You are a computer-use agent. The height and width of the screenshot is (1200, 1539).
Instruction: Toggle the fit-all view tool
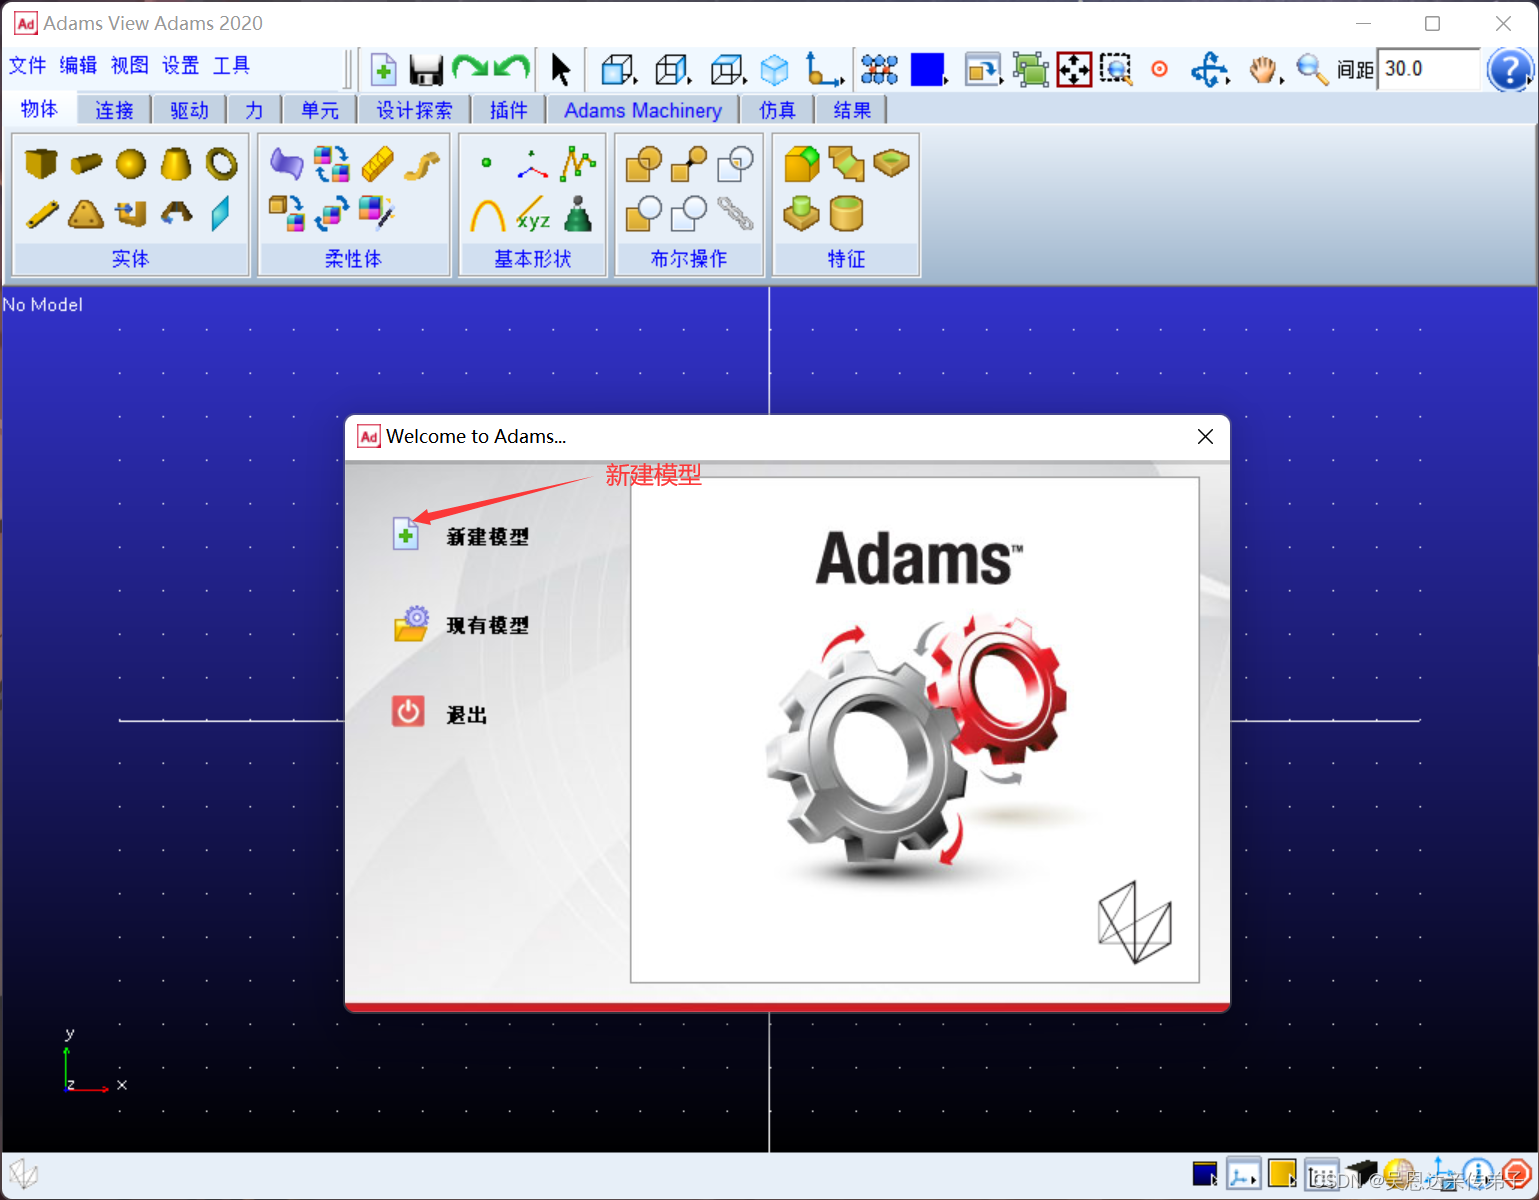pyautogui.click(x=1074, y=69)
